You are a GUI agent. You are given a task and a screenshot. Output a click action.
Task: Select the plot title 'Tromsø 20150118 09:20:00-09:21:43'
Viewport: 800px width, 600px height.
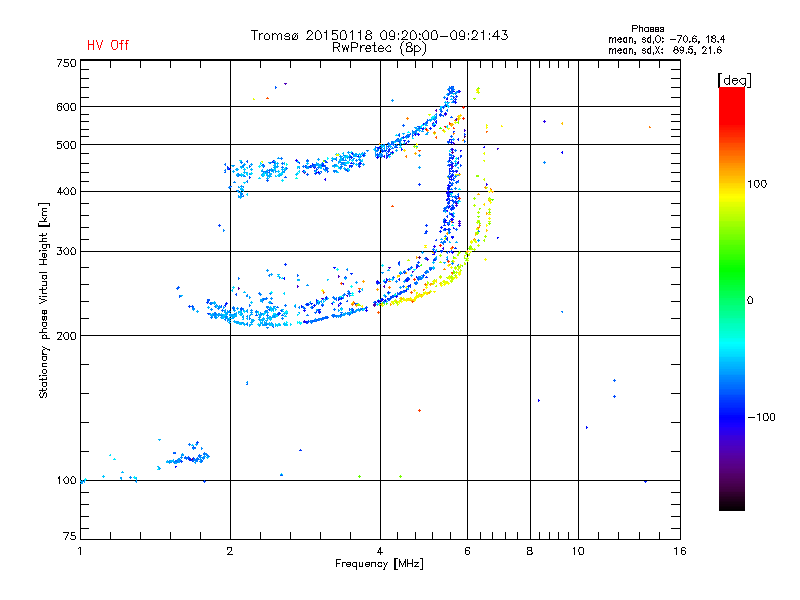379,35
